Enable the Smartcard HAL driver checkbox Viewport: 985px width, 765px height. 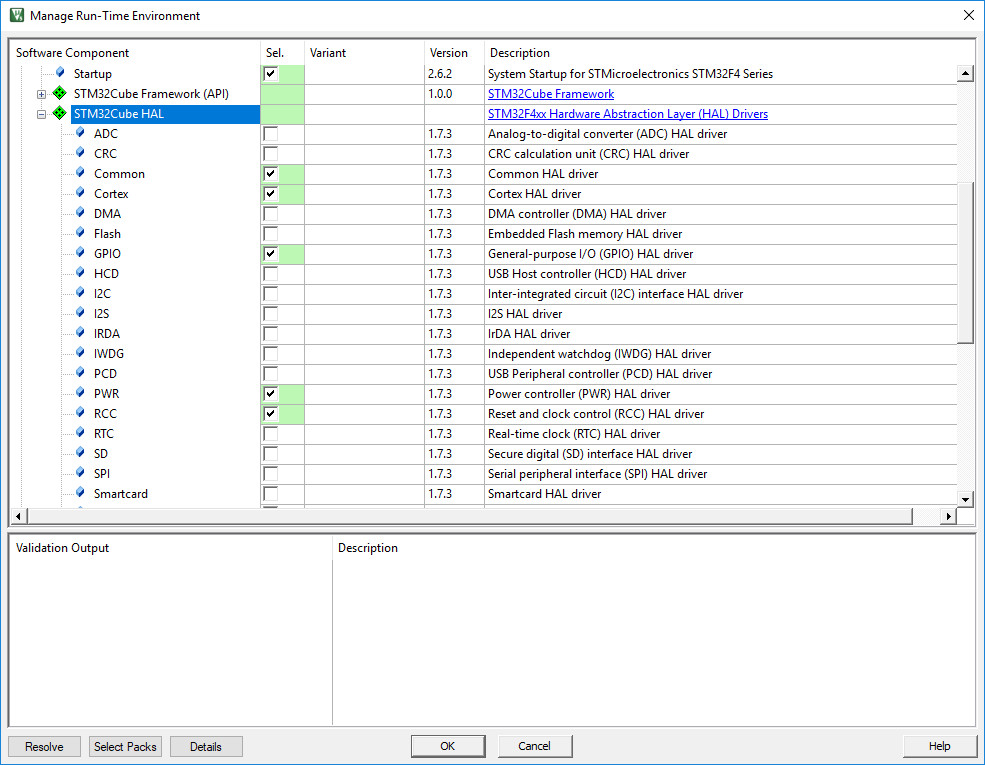click(271, 494)
